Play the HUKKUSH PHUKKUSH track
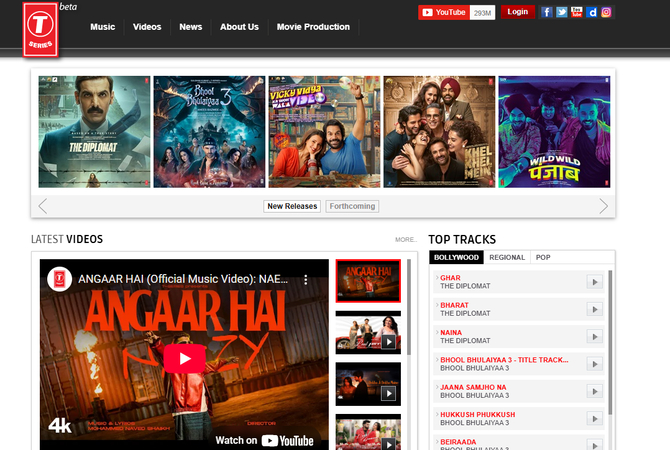Viewport: 670px width, 450px height. tap(594, 418)
